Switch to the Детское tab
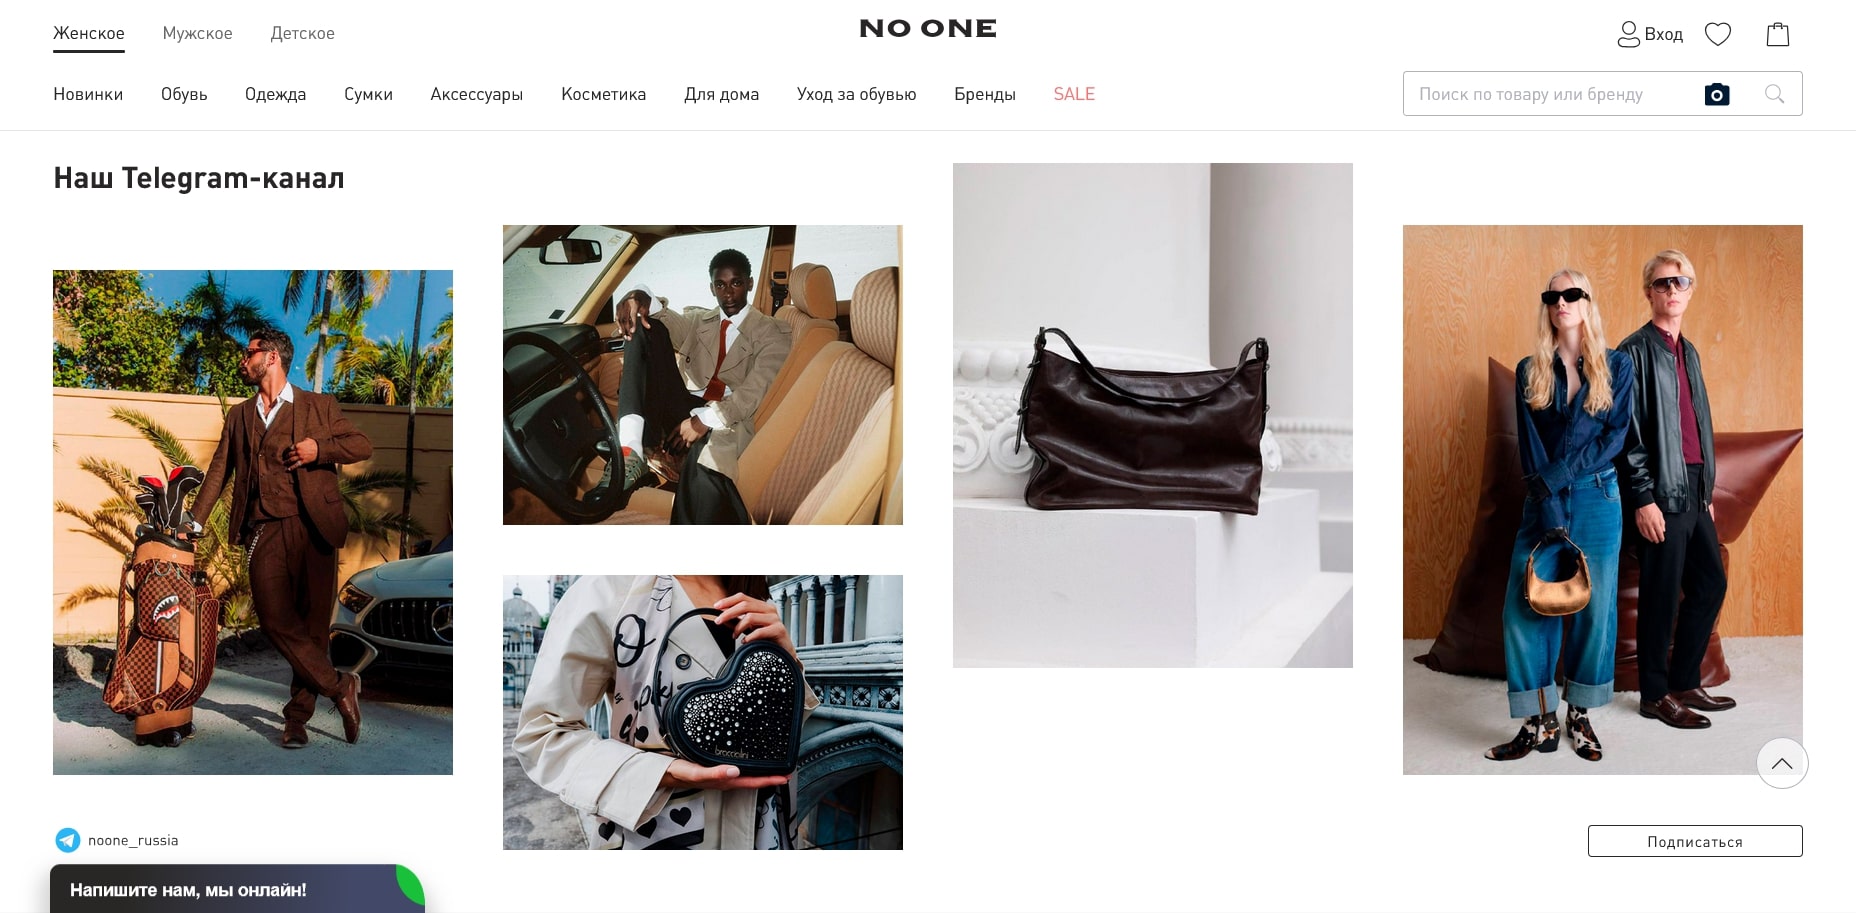This screenshot has width=1856, height=913. pos(302,33)
